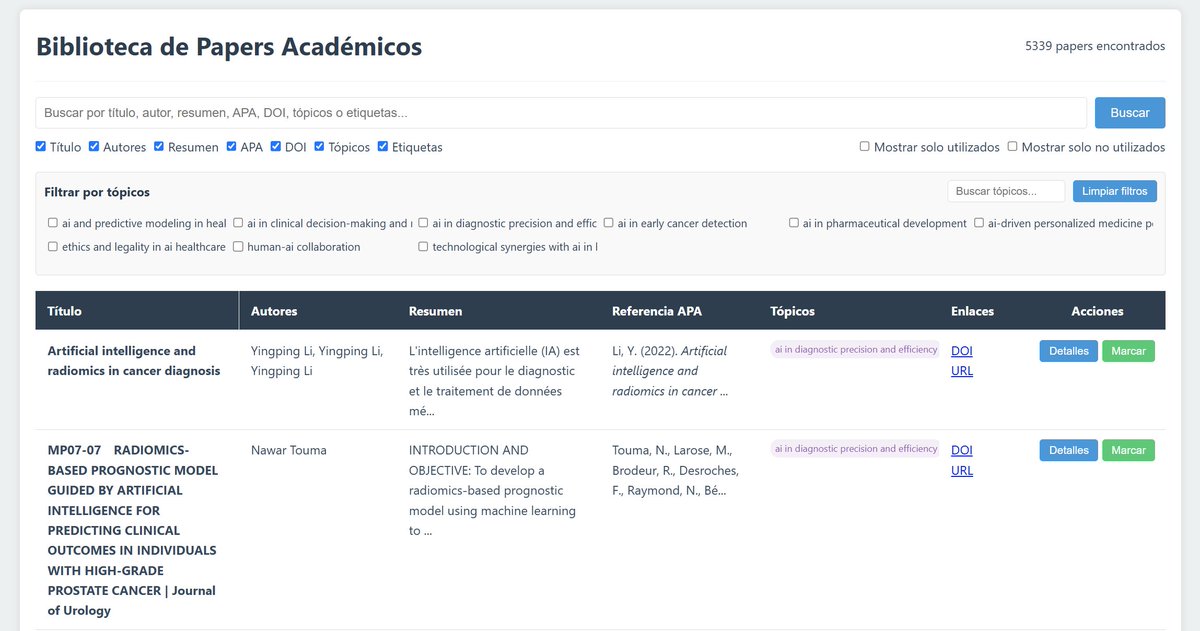Enable the ai in pharmaceutical development topic
Image resolution: width=1200 pixels, height=631 pixels.
pos(794,222)
